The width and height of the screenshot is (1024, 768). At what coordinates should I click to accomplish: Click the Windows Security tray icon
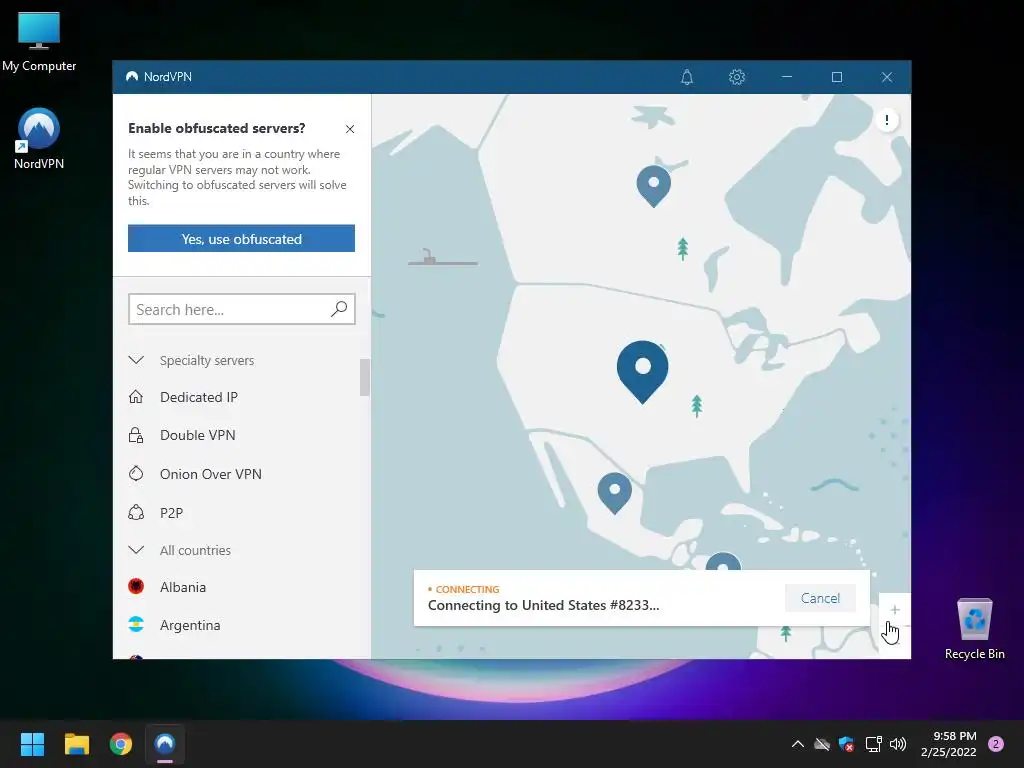pos(846,744)
